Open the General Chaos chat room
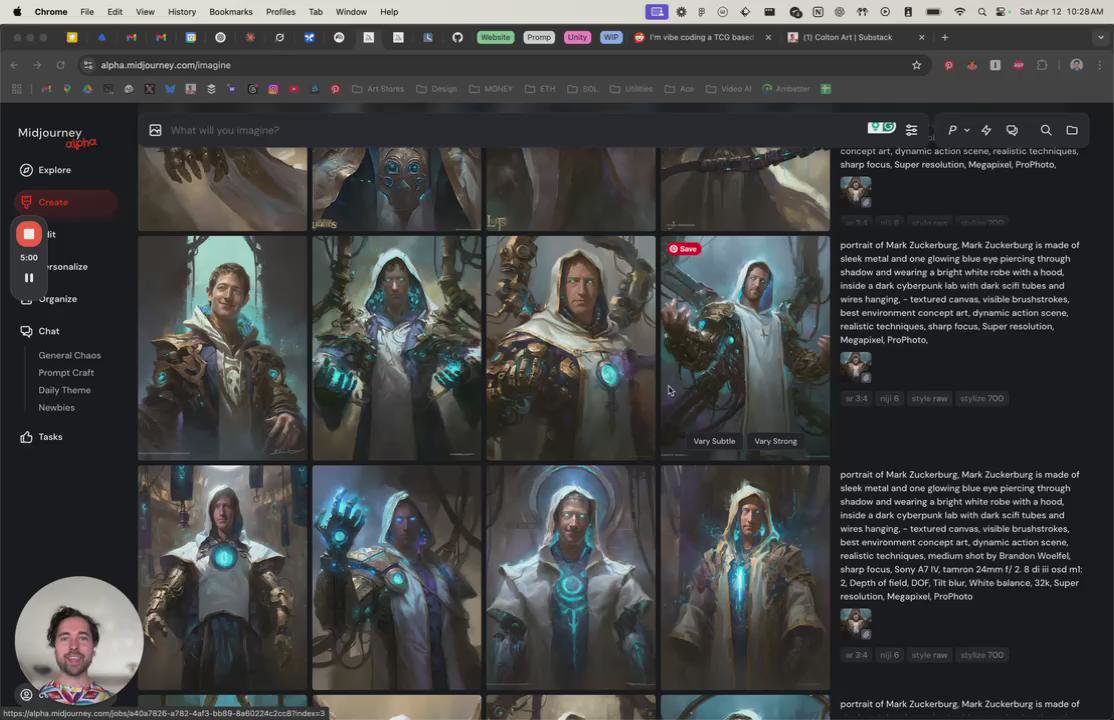 coord(70,355)
